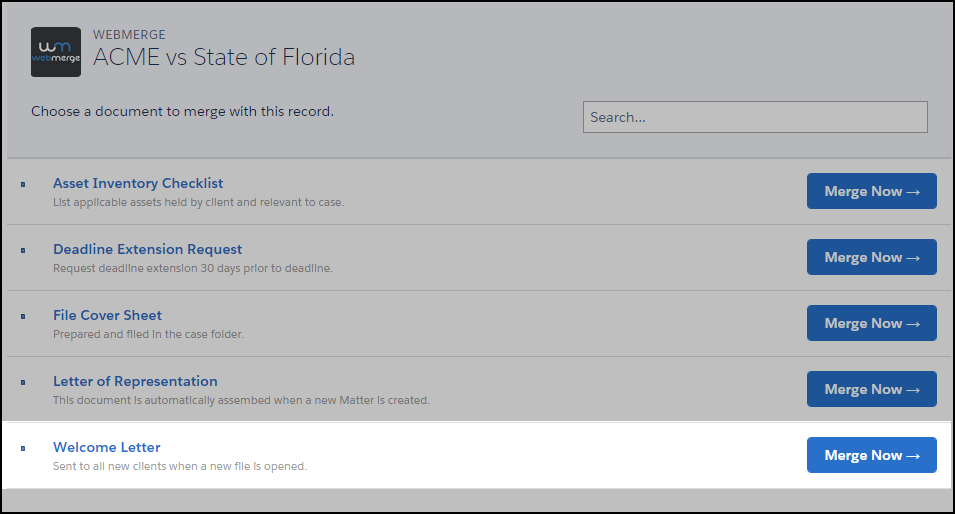Viewport: 955px width, 514px height.
Task: Hit Merge Now for File Cover Sheet
Action: [871, 323]
